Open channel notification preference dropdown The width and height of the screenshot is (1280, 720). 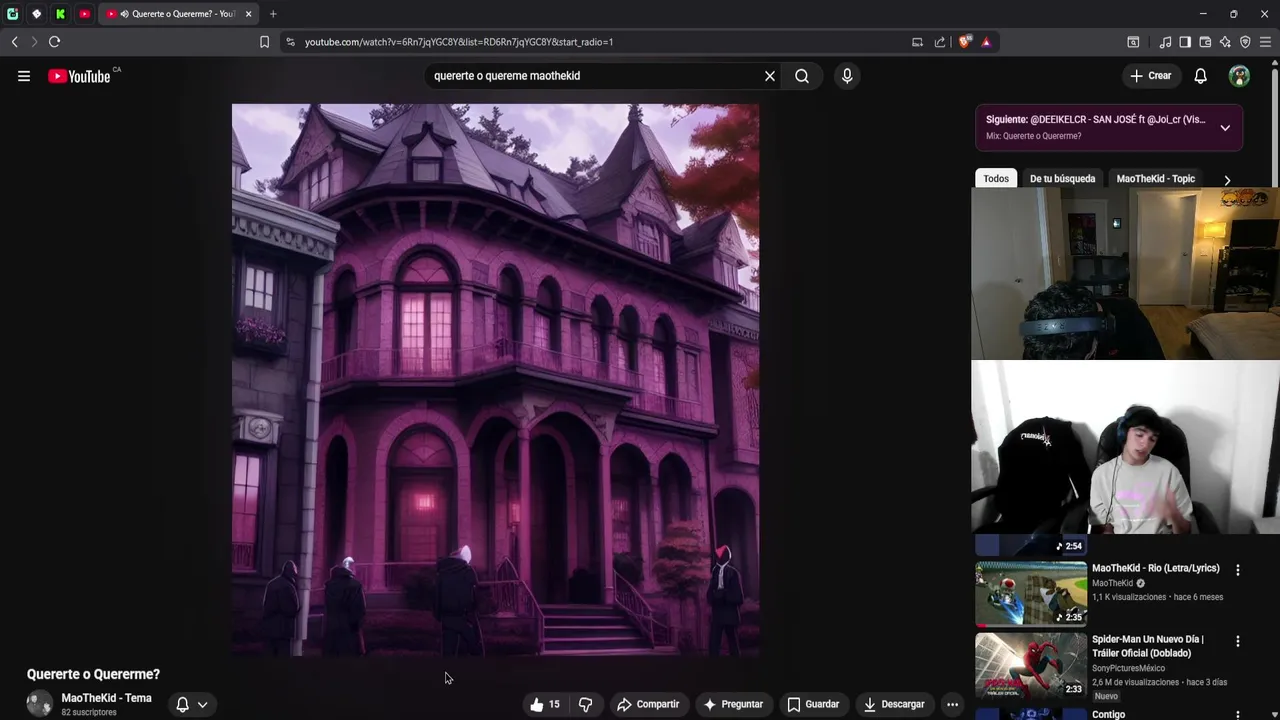(192, 704)
